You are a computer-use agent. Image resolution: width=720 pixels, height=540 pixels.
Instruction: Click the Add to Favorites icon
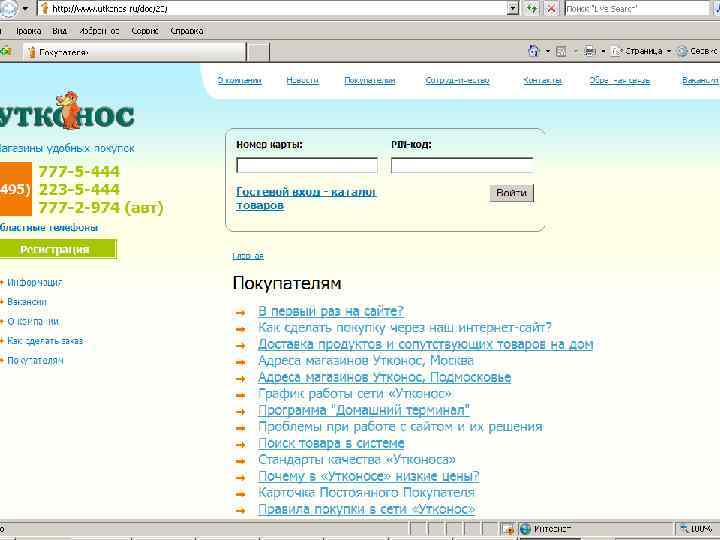pyautogui.click(x=6, y=51)
